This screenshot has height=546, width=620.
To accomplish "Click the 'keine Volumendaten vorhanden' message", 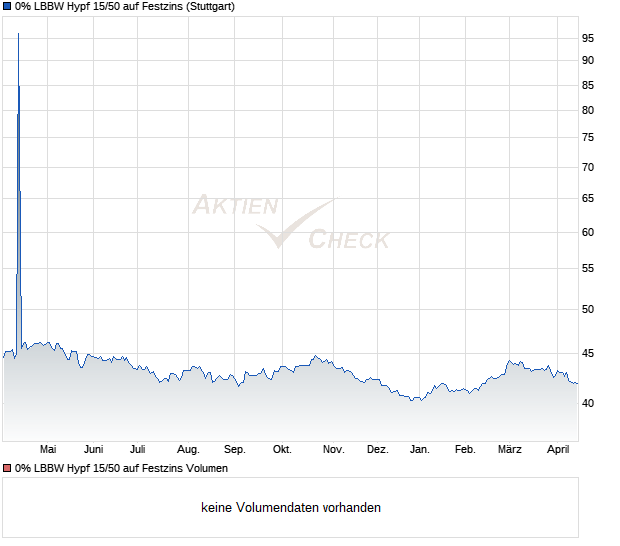I will (290, 507).
